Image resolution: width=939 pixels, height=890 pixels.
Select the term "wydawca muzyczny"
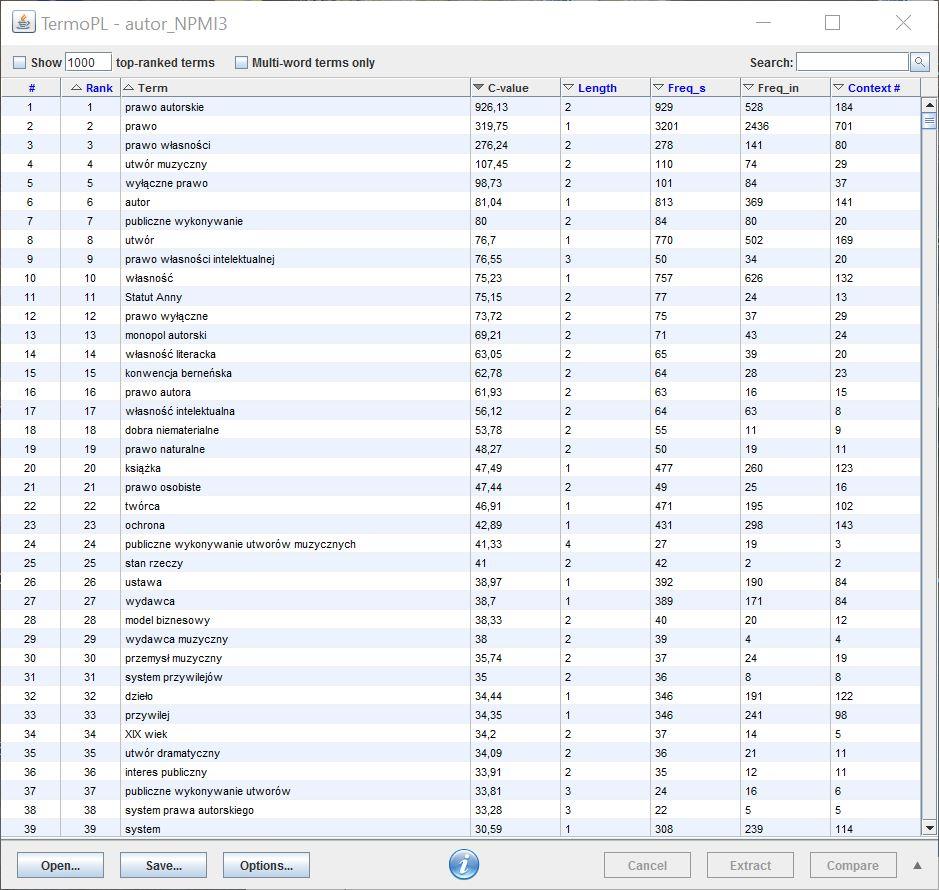tap(176, 640)
